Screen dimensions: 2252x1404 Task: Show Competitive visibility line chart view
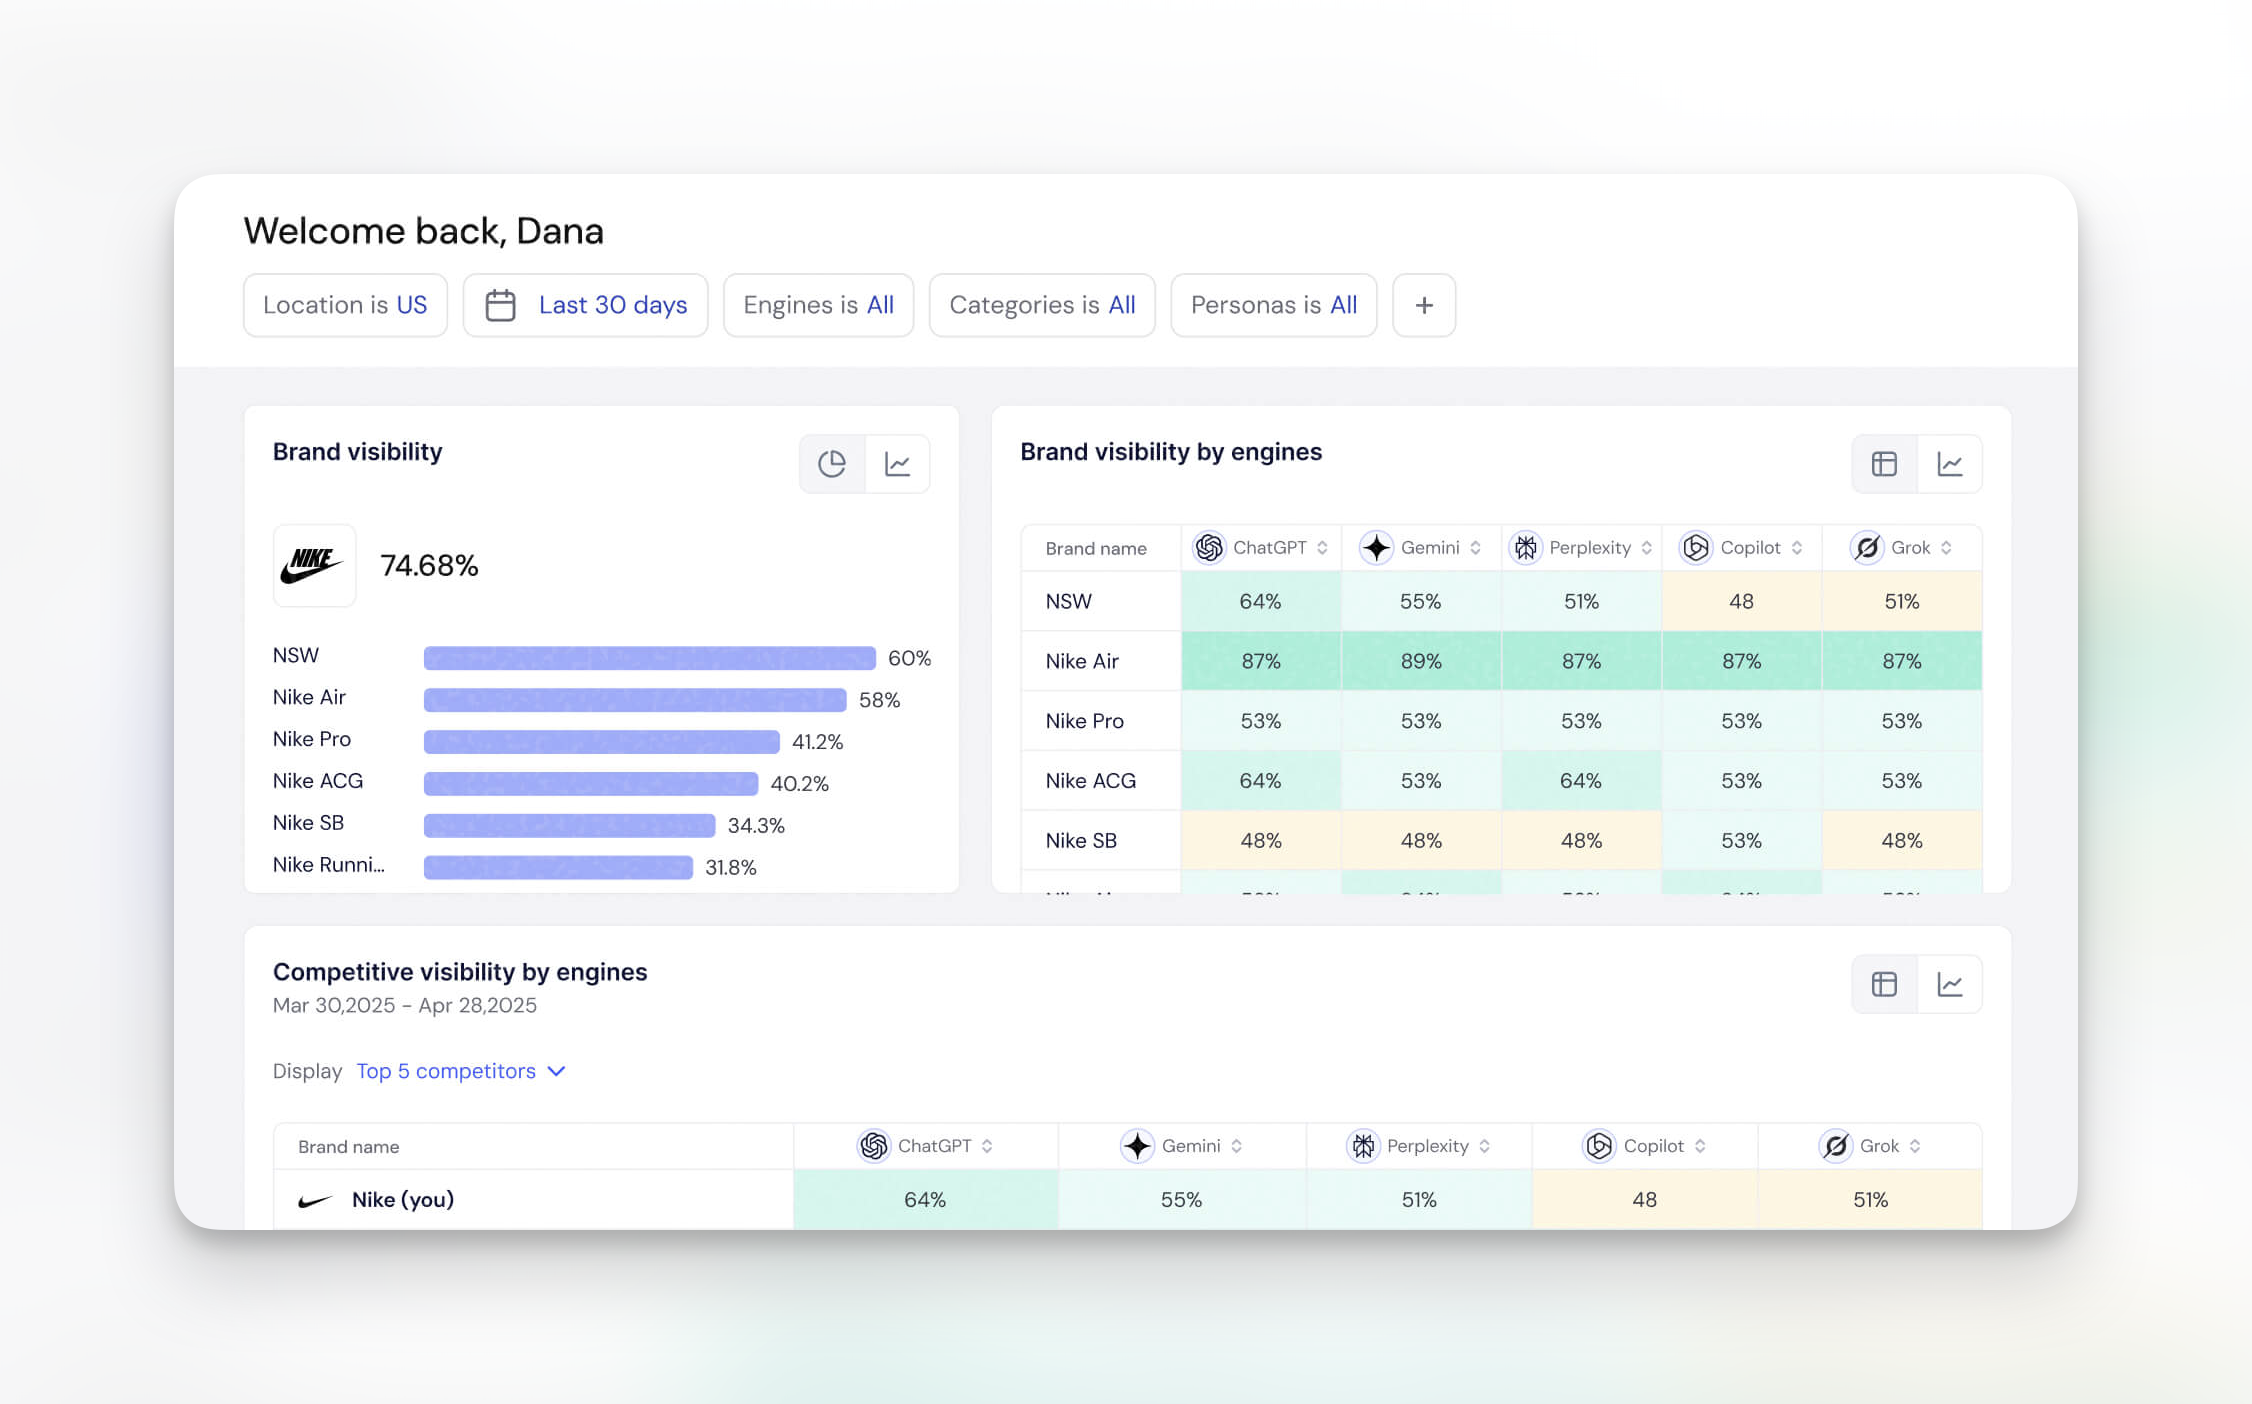point(1950,985)
